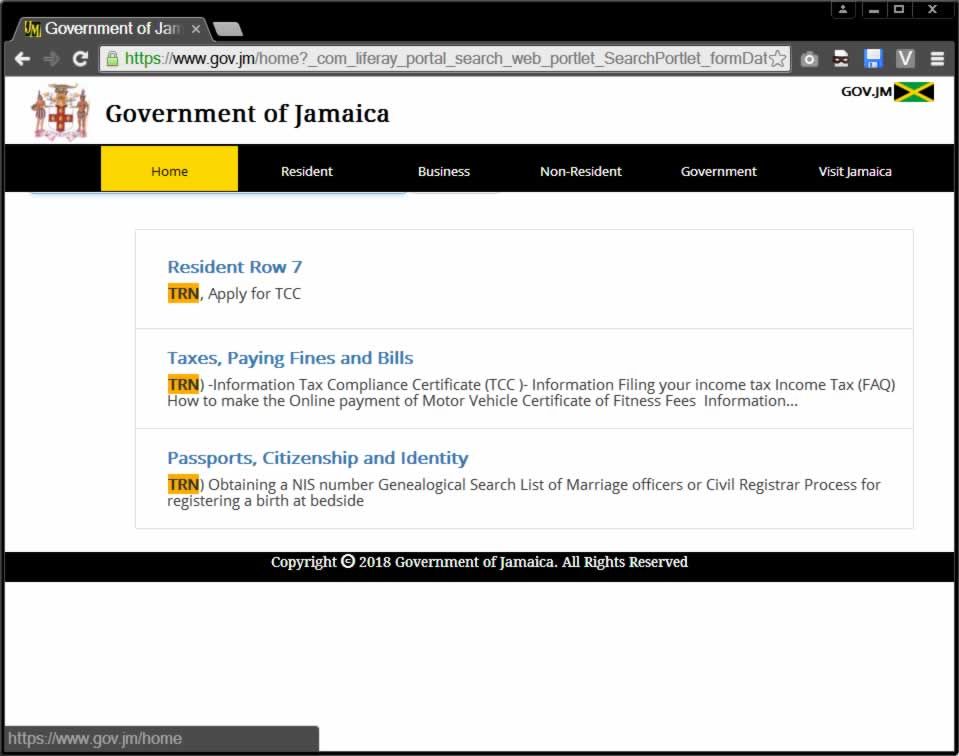Click highlighted TRN under Passports result

(183, 484)
